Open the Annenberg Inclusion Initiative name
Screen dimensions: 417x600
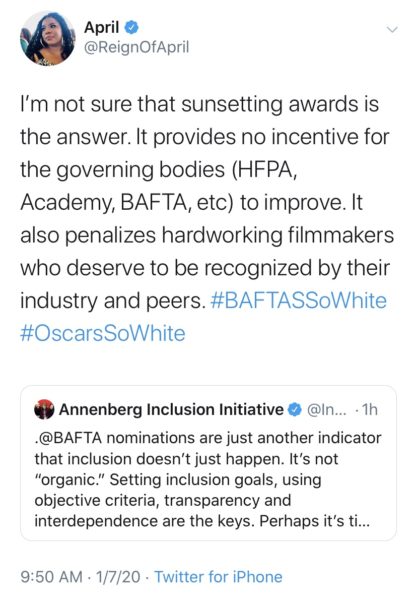point(171,409)
